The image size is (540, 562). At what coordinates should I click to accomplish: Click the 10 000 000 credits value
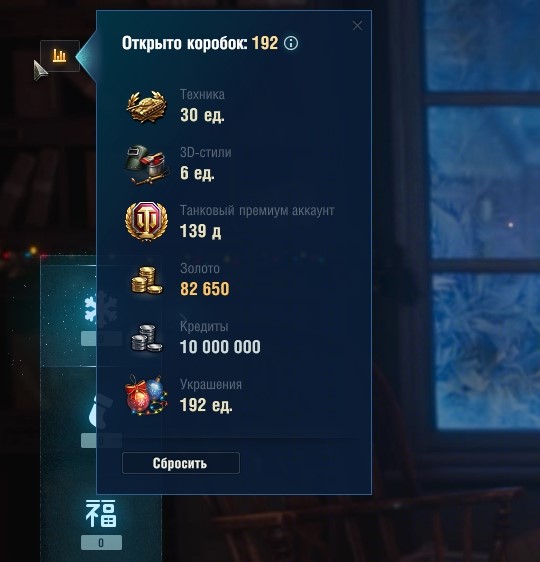tap(220, 347)
